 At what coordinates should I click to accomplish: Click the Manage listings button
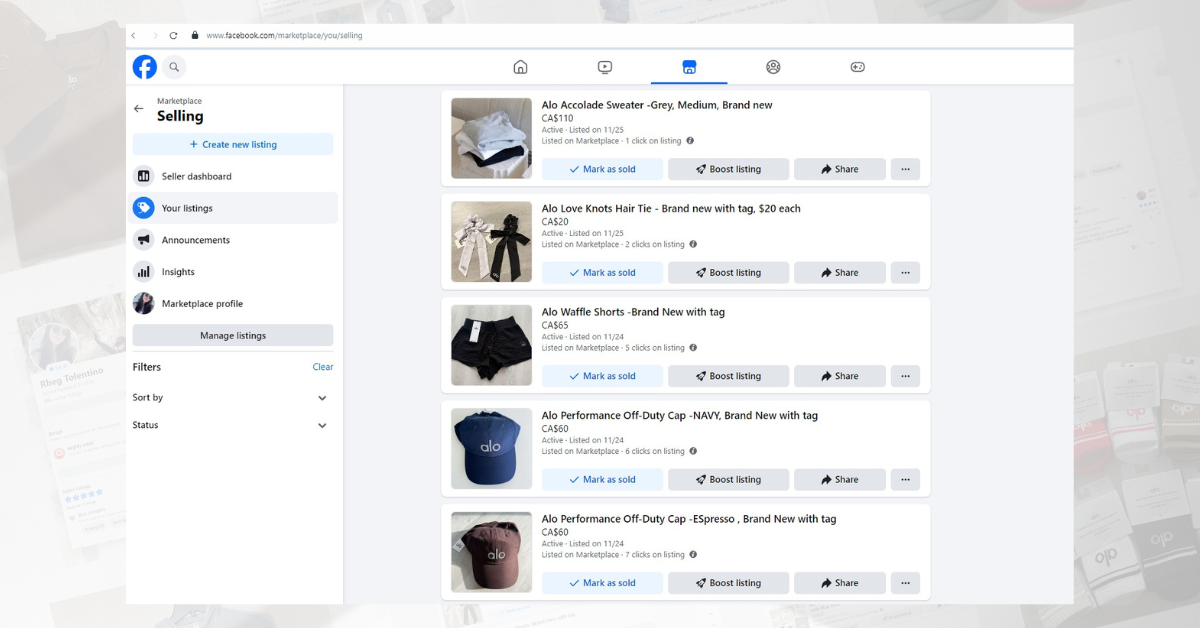(x=233, y=335)
